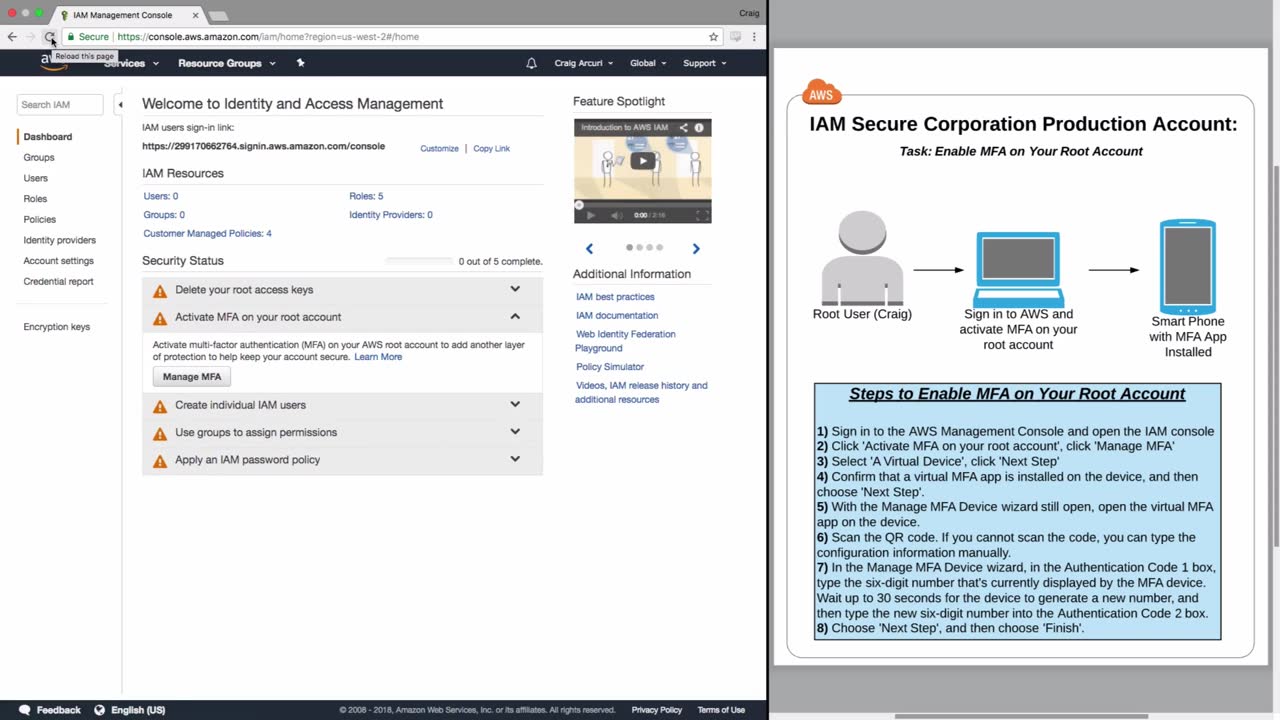The image size is (1280, 720).
Task: Click the globe icon for language
Action: (x=99, y=710)
